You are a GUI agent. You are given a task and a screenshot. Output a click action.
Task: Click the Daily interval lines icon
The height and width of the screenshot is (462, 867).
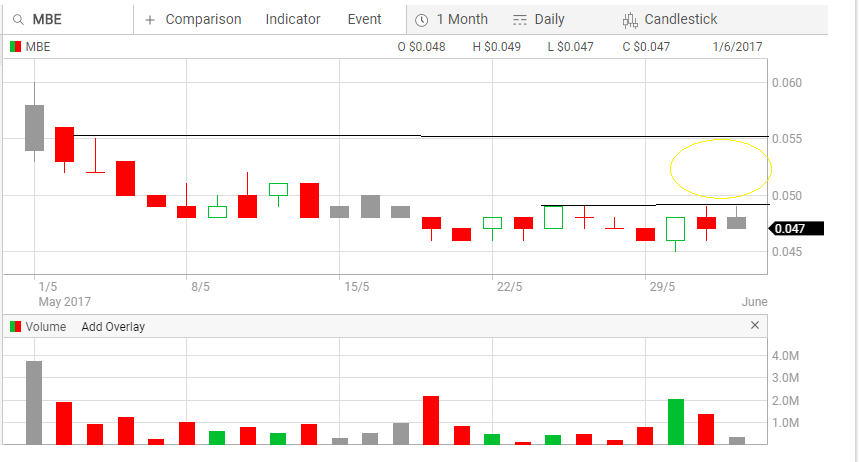click(519, 20)
